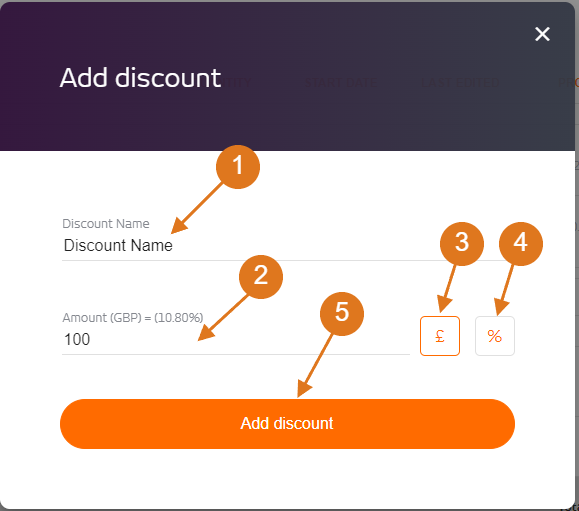
Task: Focus the Discount Name text field
Action: click(x=284, y=246)
